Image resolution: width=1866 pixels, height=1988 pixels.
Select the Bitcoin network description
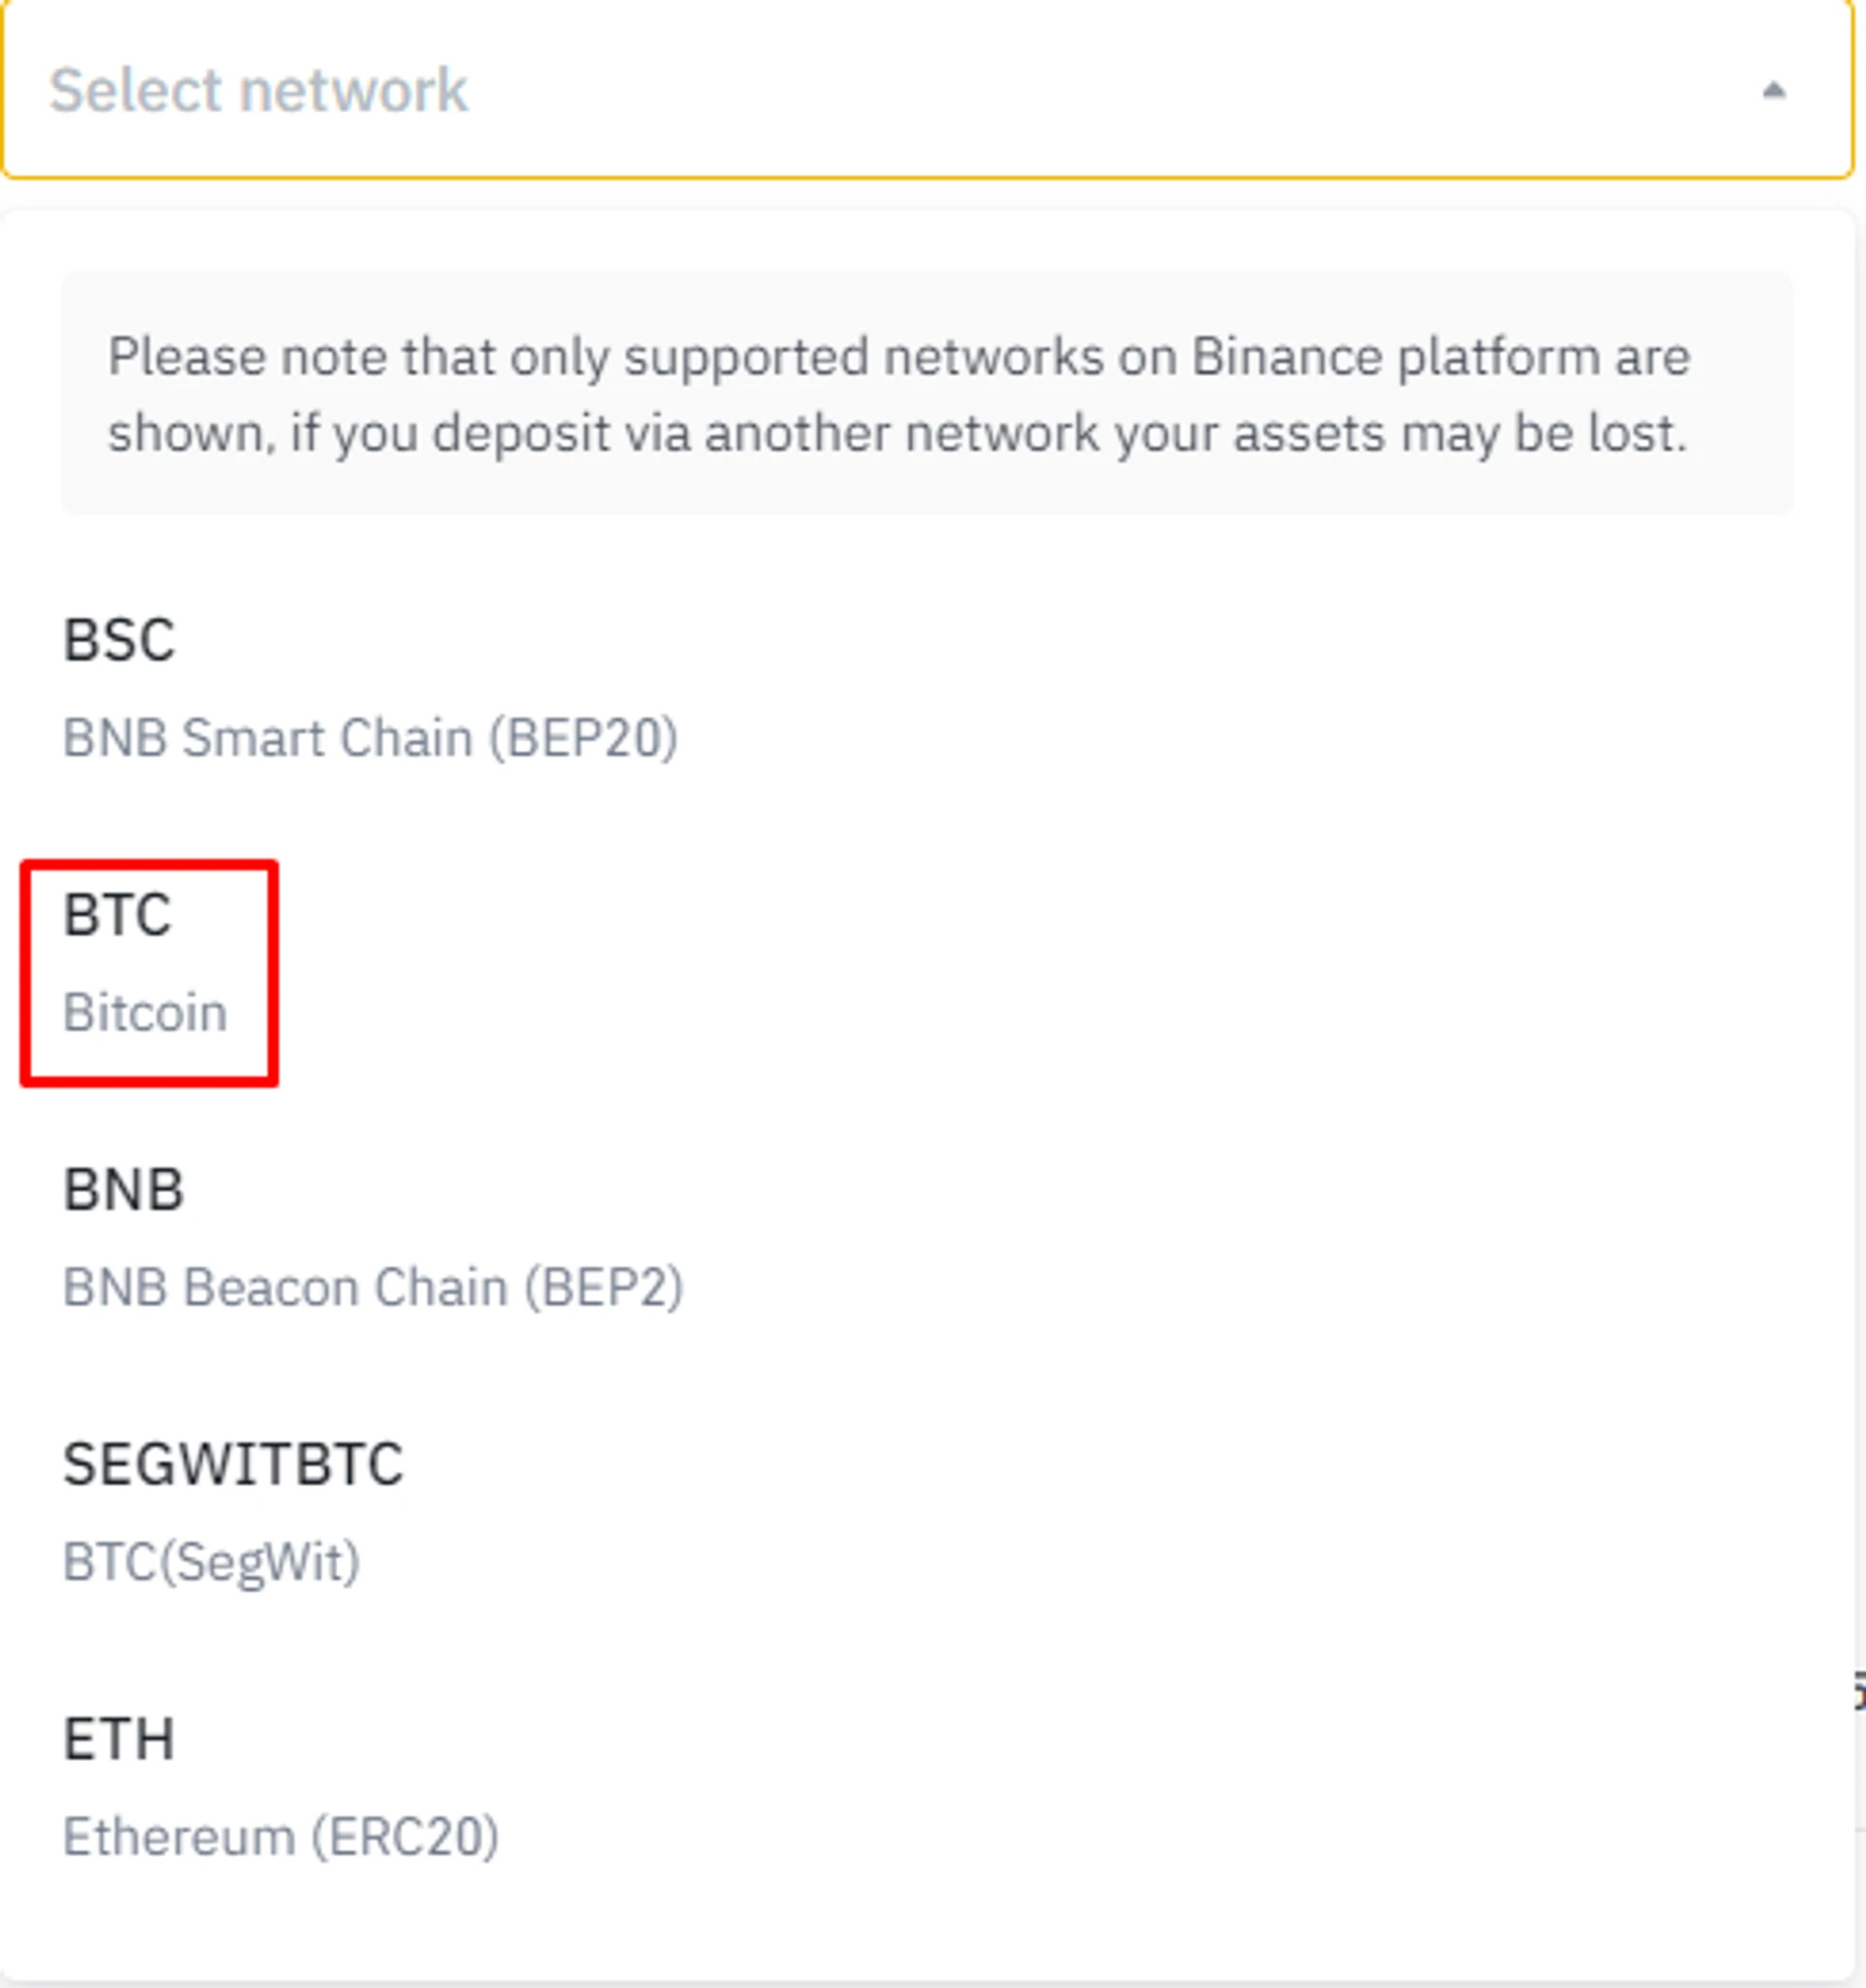point(145,1012)
